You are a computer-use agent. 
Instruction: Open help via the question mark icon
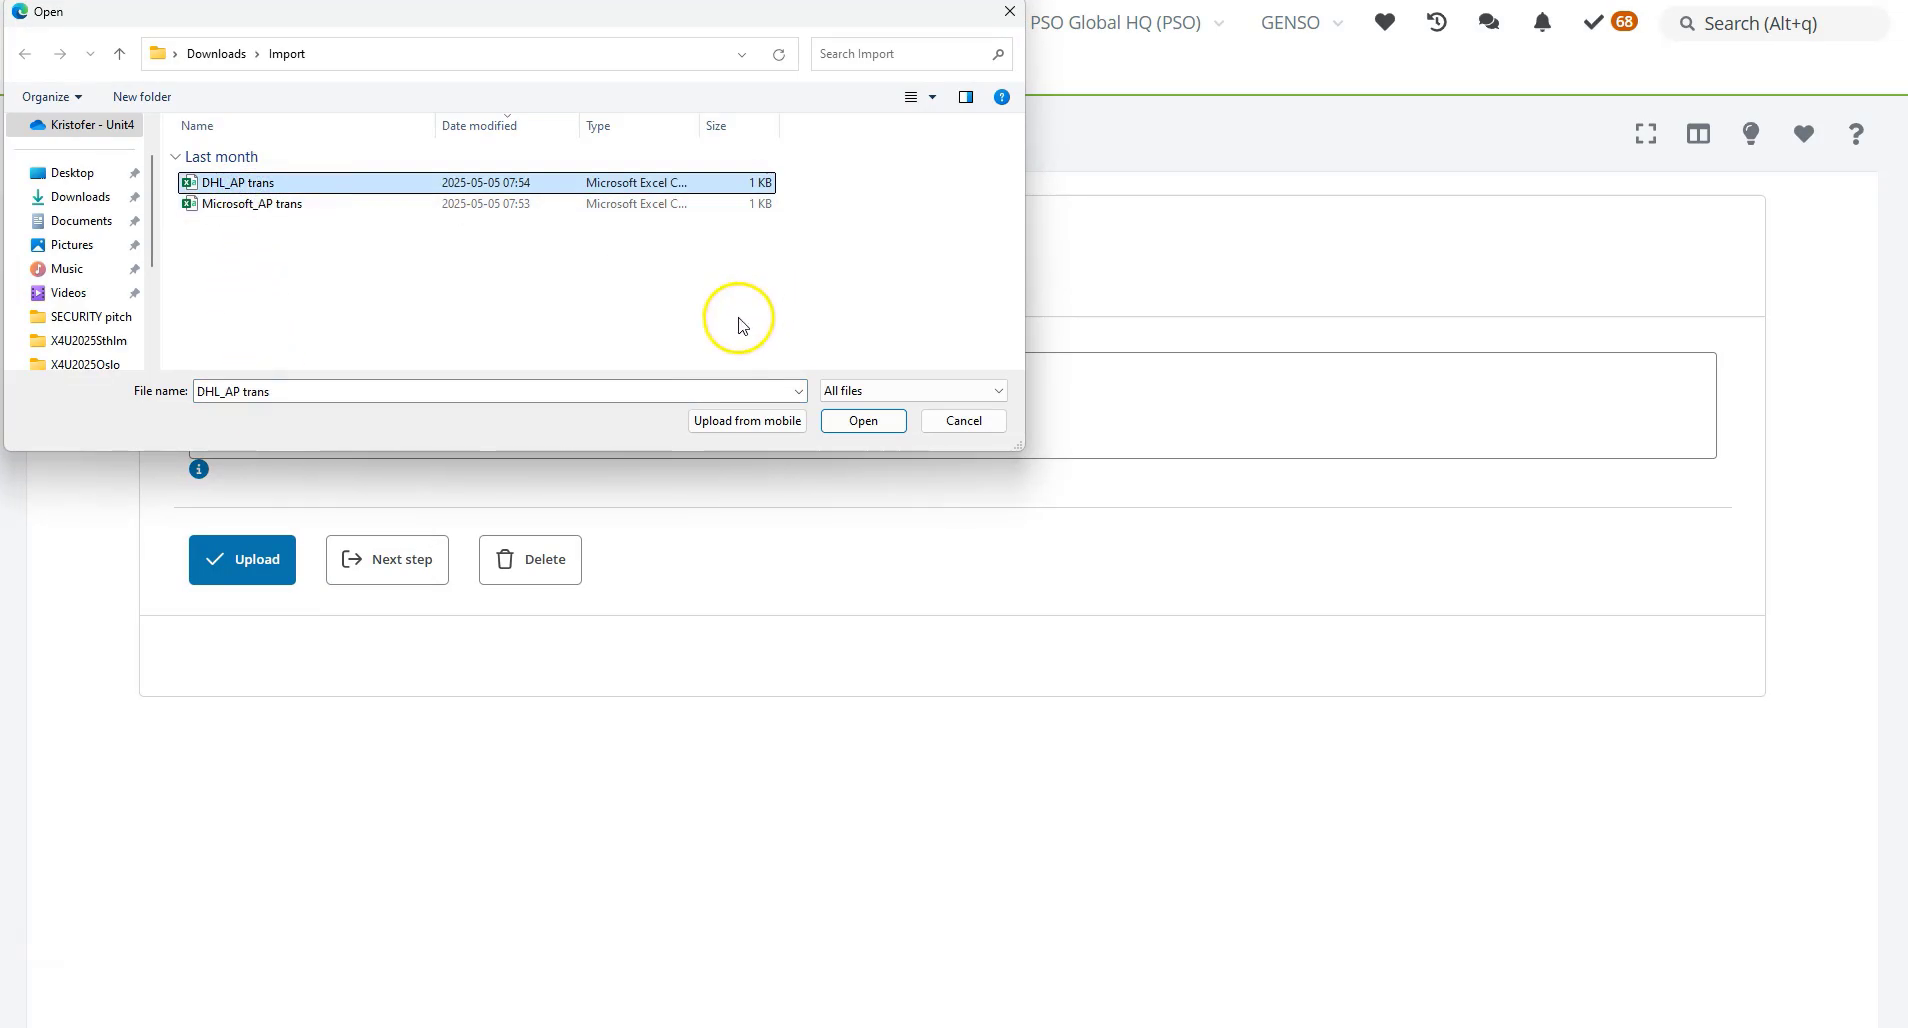tap(1856, 133)
